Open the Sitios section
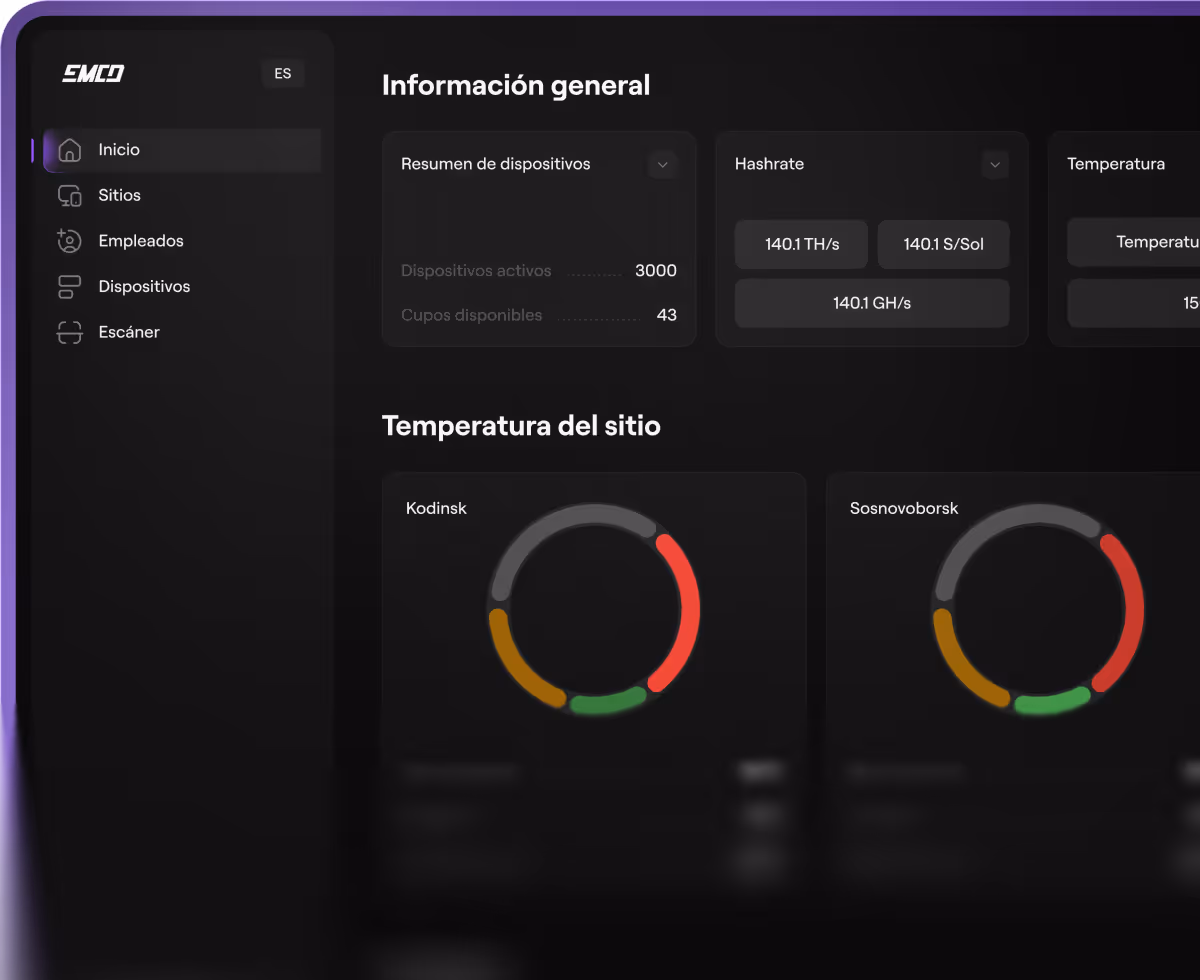 coord(119,195)
